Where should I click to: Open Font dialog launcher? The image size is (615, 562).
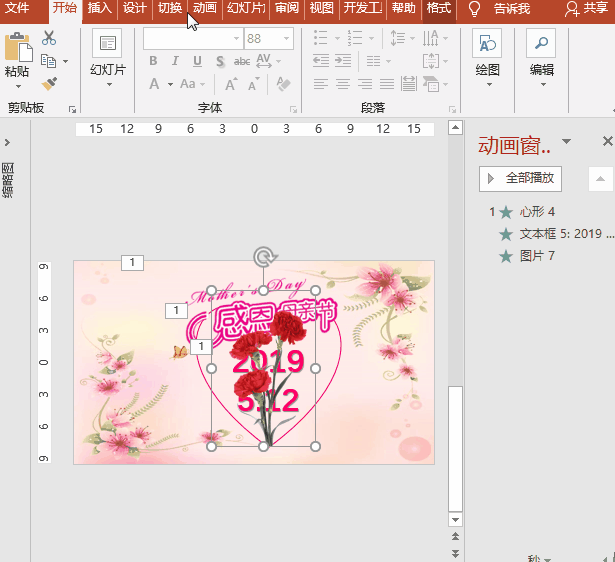pyautogui.click(x=293, y=109)
